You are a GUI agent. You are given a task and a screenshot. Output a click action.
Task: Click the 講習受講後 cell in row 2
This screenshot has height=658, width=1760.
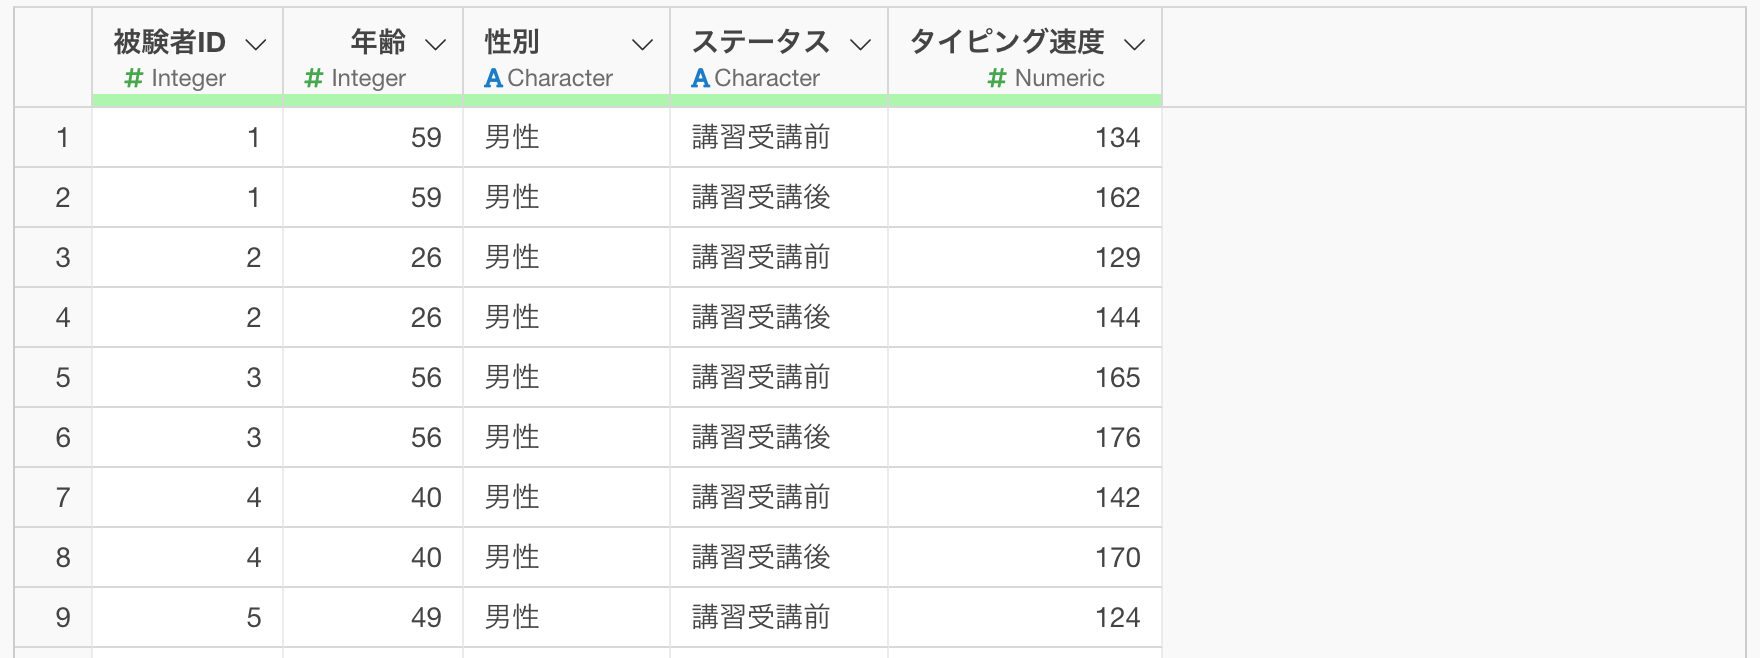pyautogui.click(x=761, y=197)
